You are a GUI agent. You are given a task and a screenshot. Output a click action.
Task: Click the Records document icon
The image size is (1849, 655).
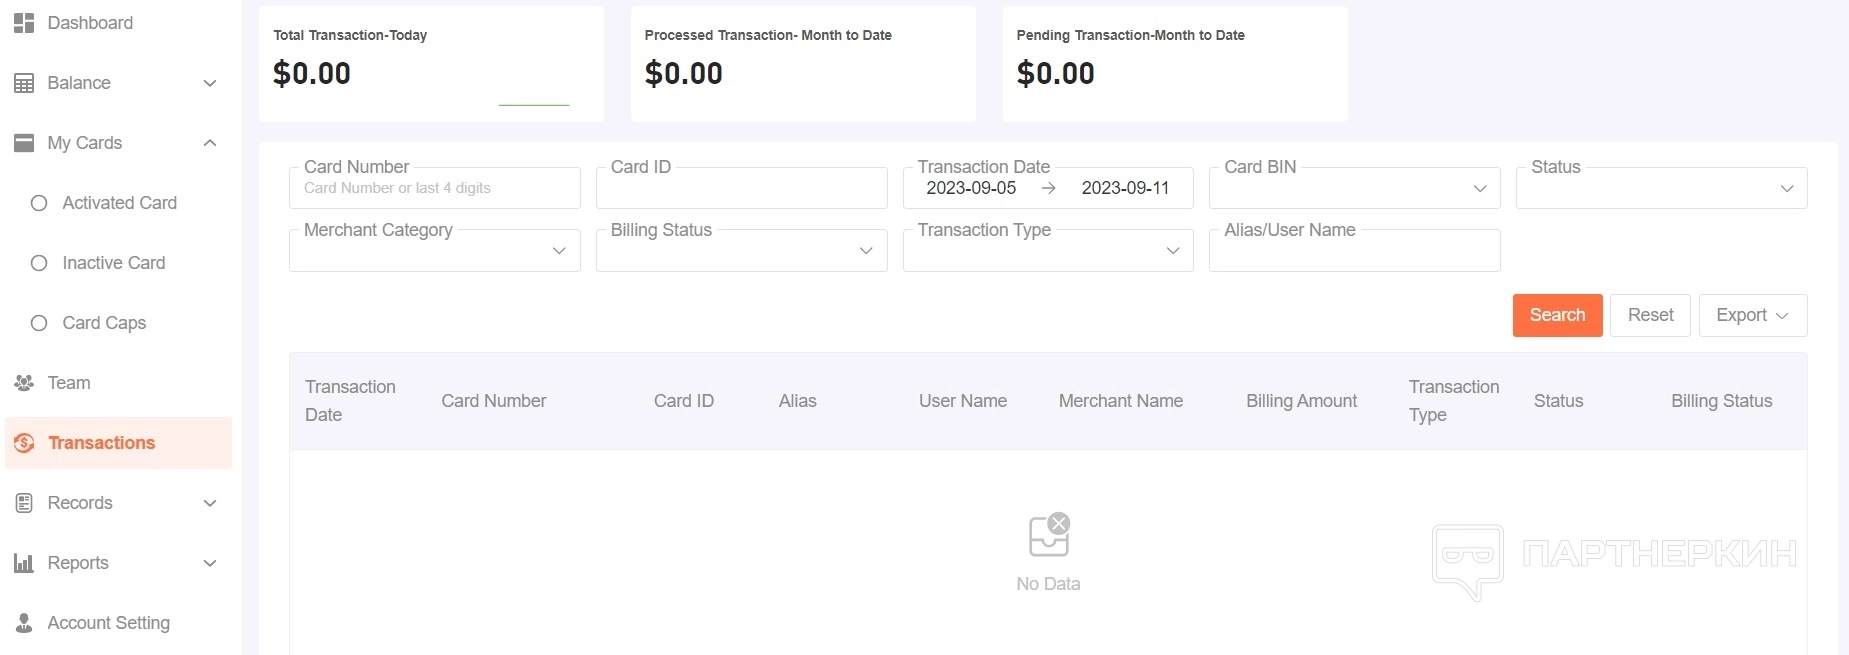coord(24,503)
